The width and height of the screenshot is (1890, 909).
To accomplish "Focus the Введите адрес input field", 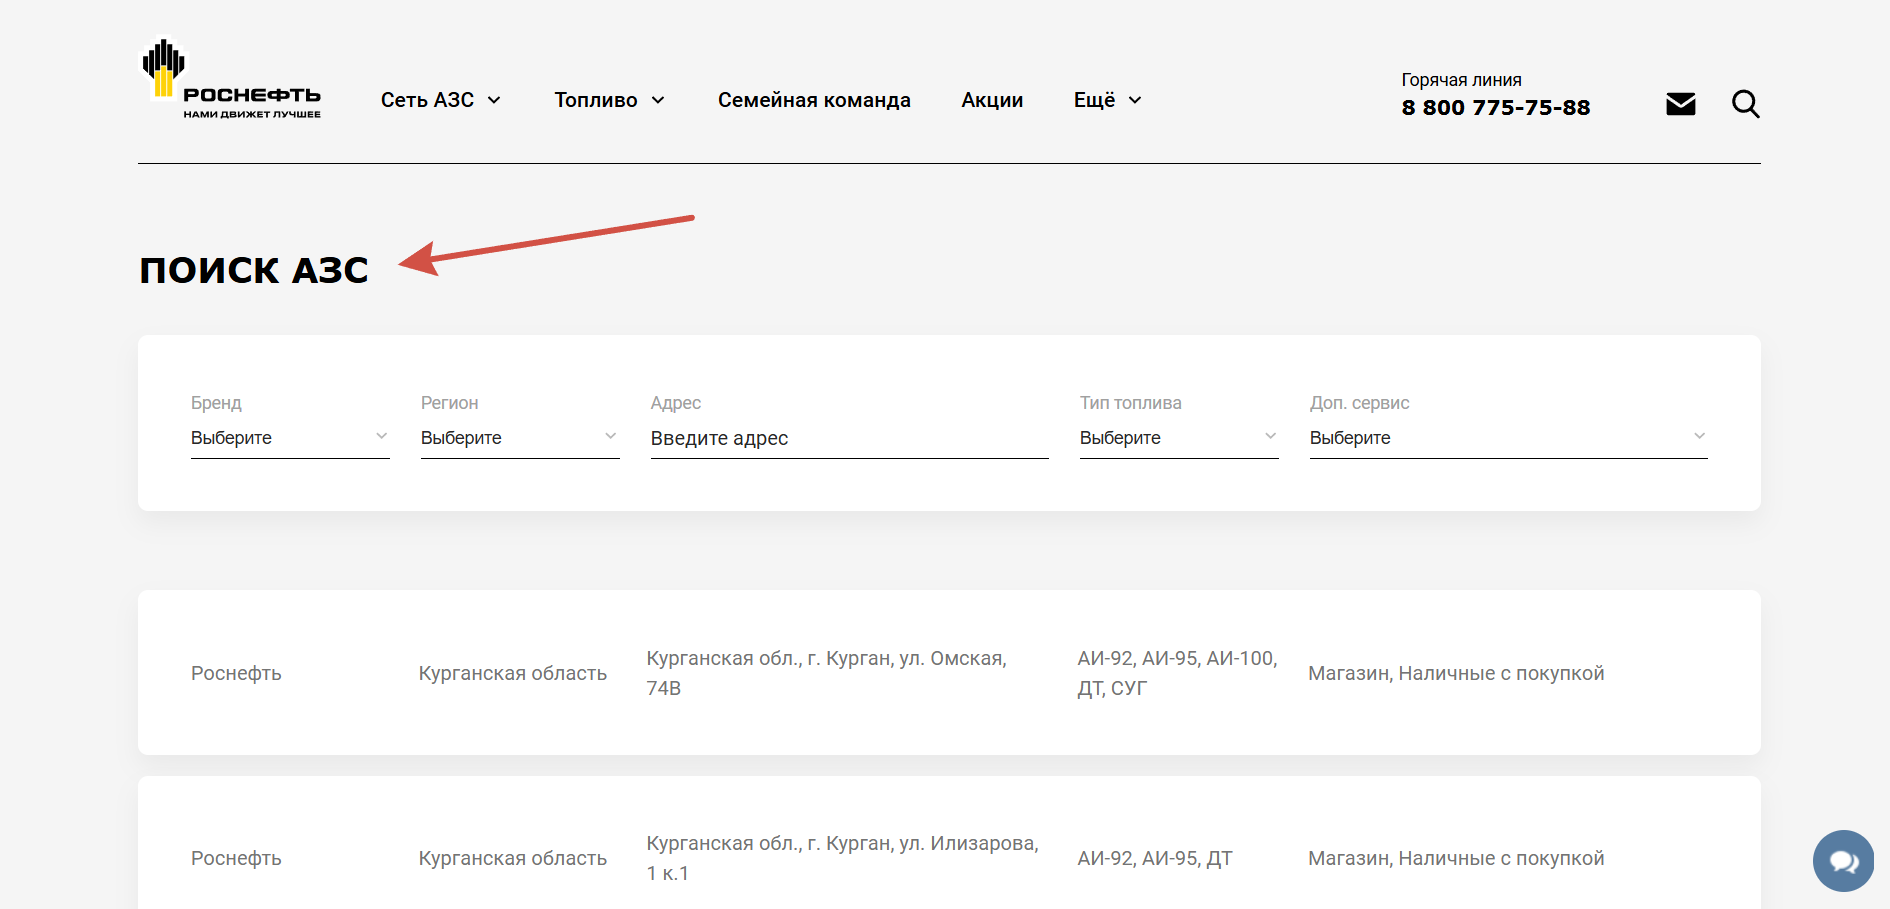I will 850,438.
